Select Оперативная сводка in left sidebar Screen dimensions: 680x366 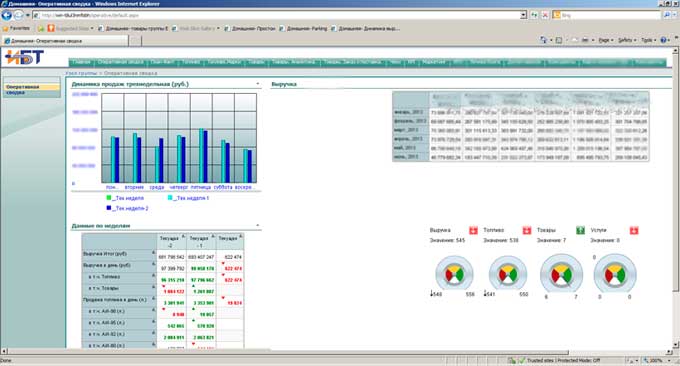point(31,89)
